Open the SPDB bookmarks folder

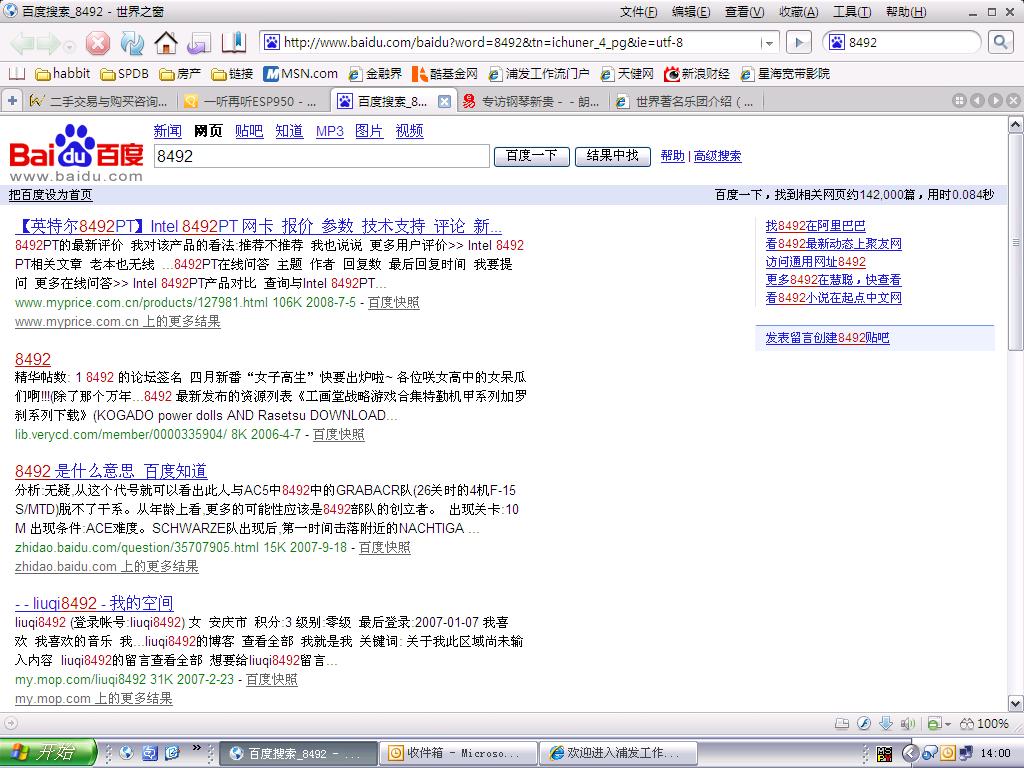pos(125,74)
